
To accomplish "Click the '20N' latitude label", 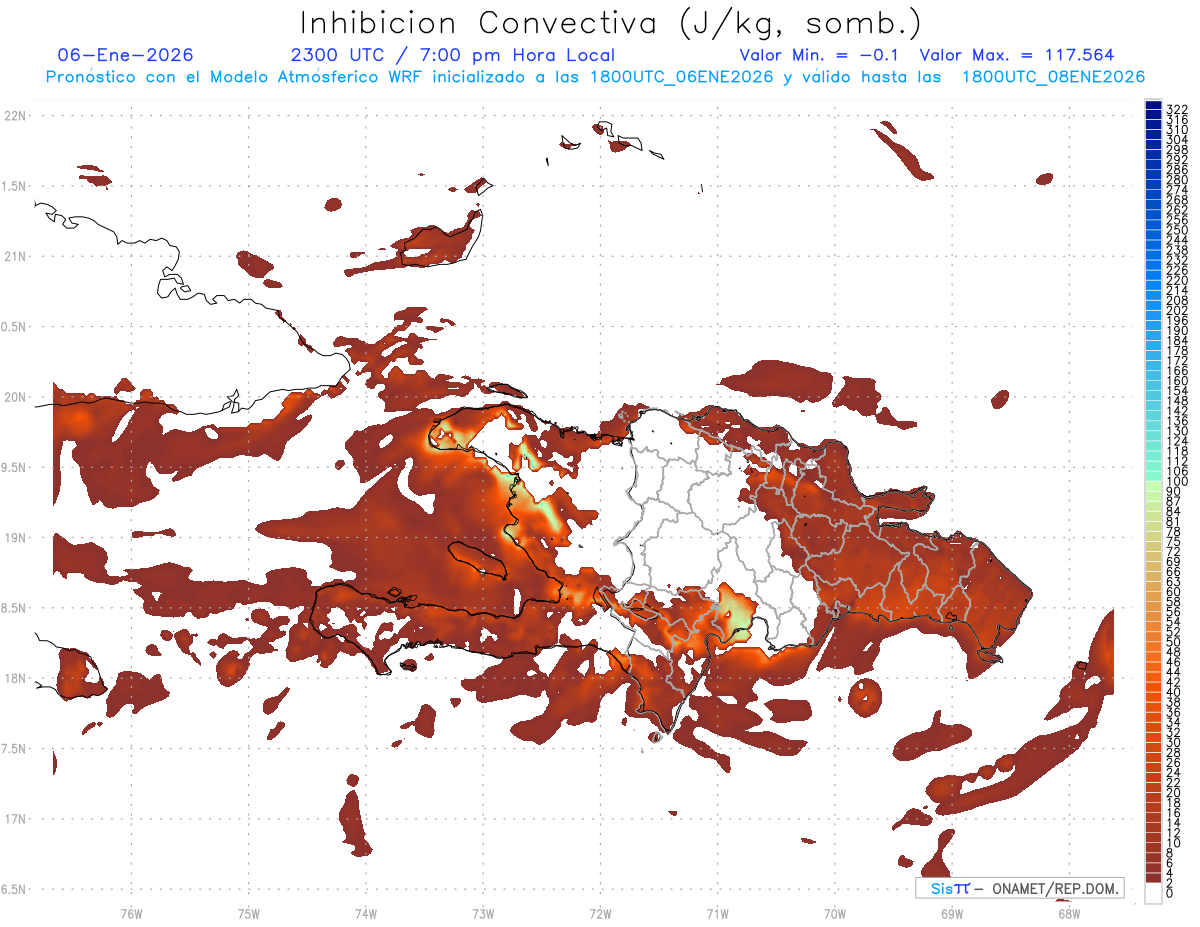I will click(x=15, y=397).
